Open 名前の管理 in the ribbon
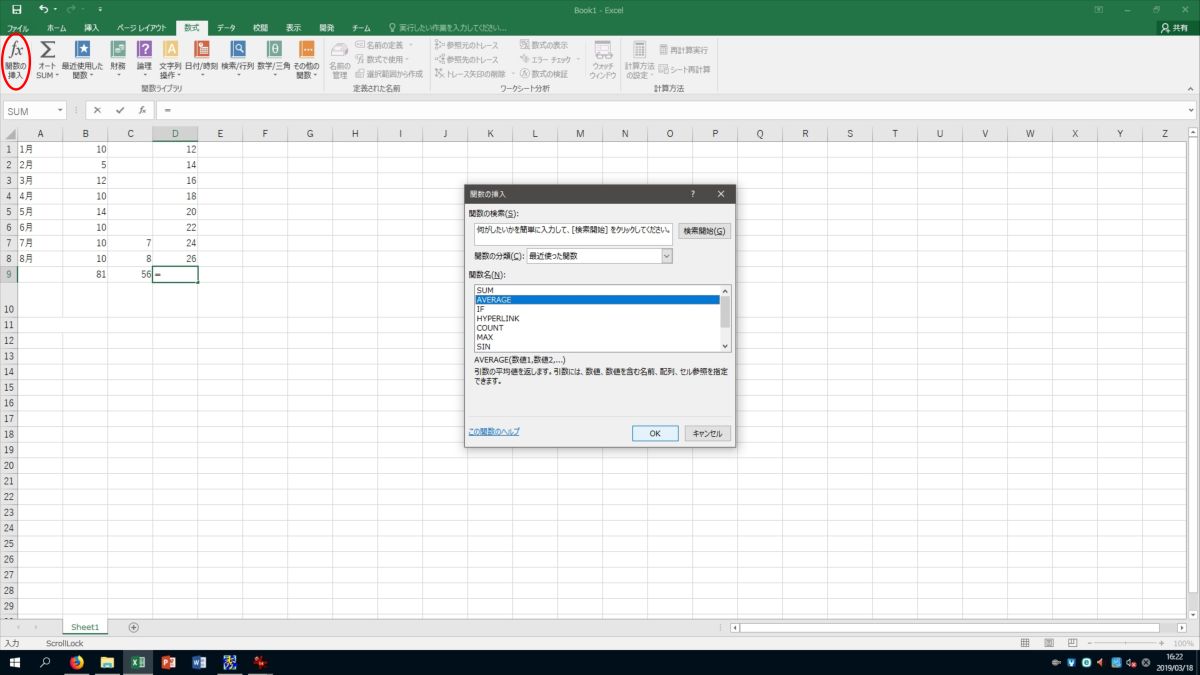 point(339,60)
